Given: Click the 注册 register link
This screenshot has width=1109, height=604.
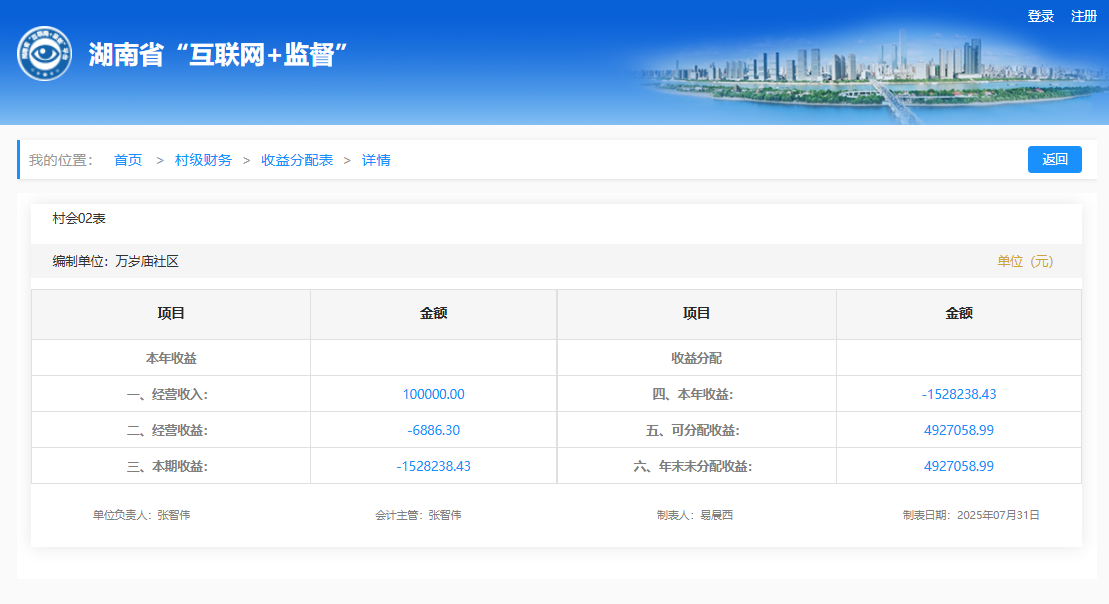Looking at the screenshot, I should pos(1084,16).
